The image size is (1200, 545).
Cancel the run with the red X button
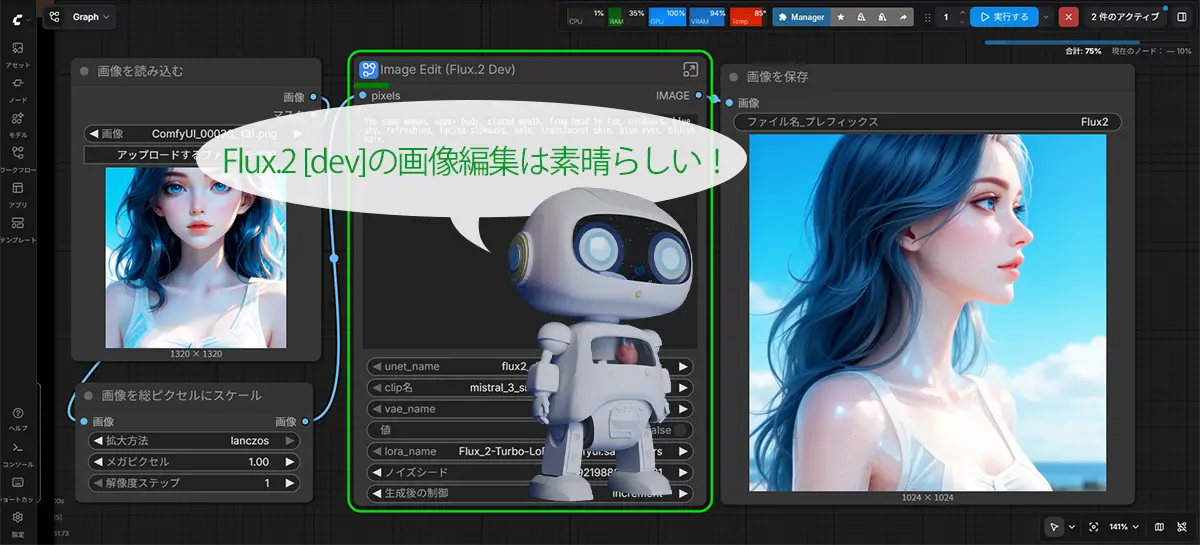[1069, 17]
